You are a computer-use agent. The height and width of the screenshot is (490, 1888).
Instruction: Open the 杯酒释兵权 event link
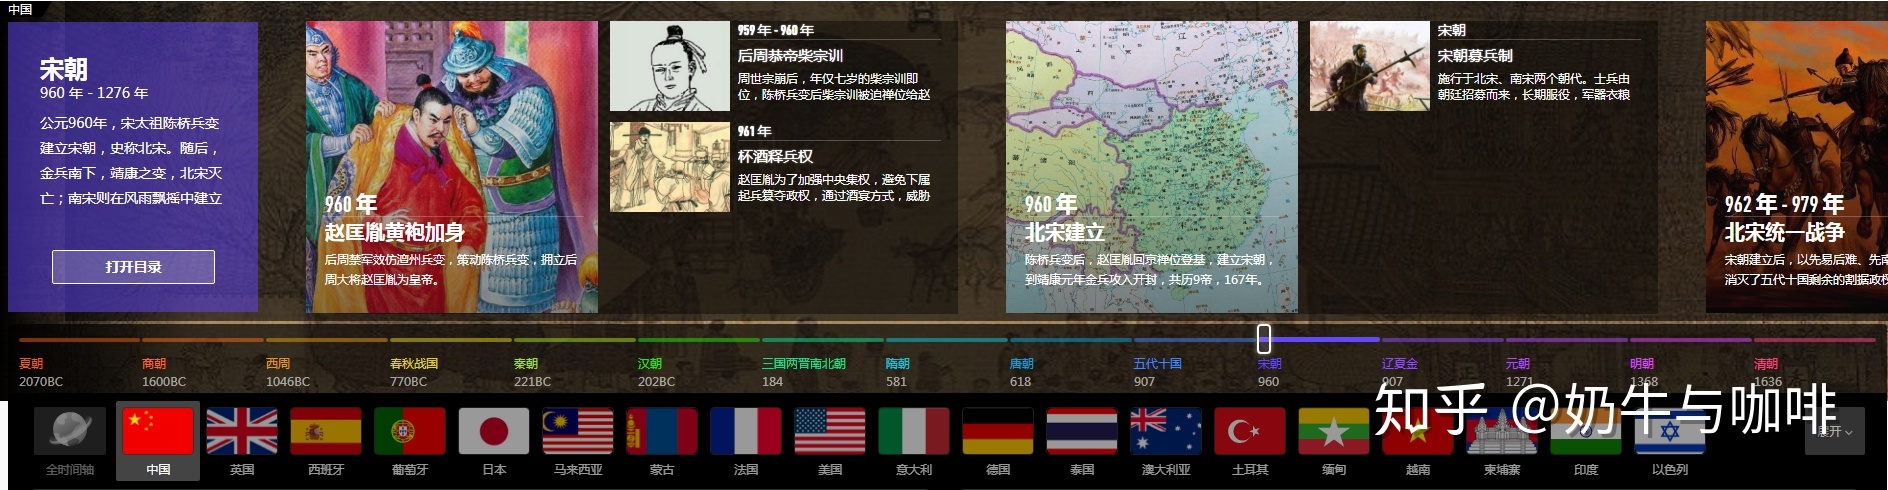tap(775, 157)
